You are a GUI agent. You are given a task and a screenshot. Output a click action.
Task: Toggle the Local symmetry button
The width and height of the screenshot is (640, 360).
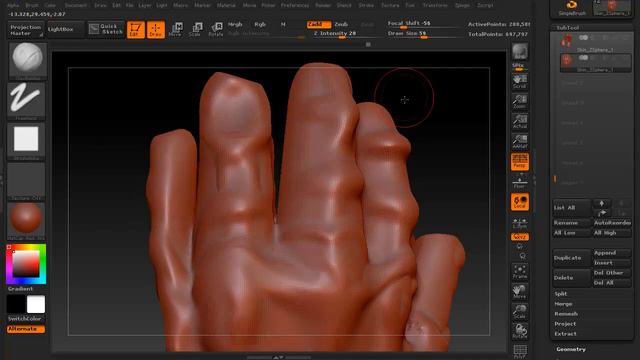click(x=520, y=202)
